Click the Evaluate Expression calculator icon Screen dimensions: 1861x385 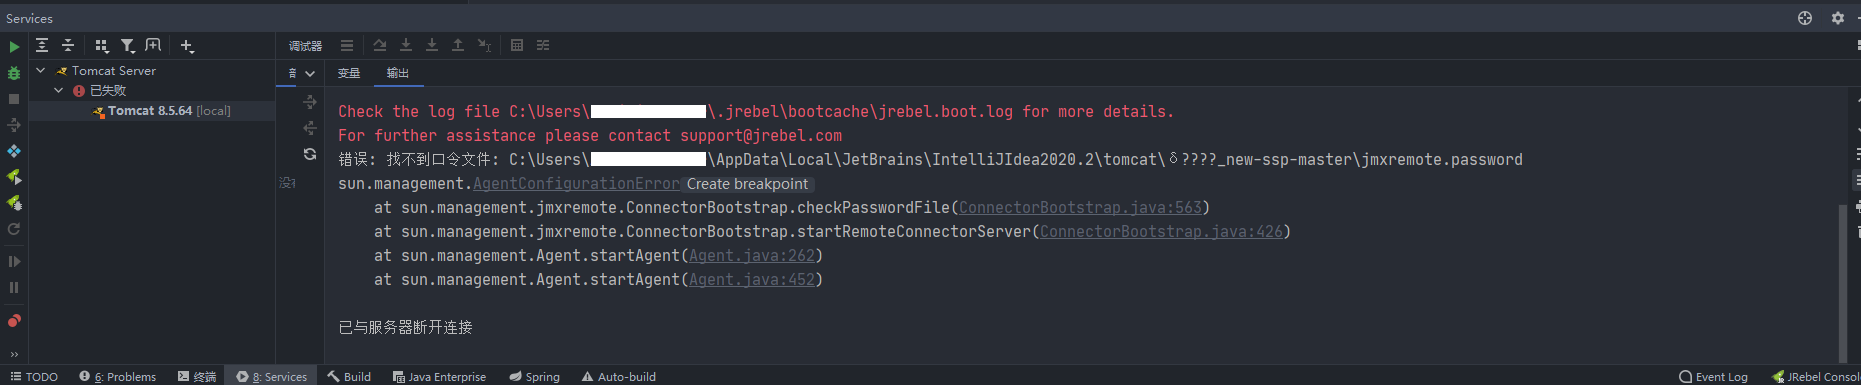(517, 45)
